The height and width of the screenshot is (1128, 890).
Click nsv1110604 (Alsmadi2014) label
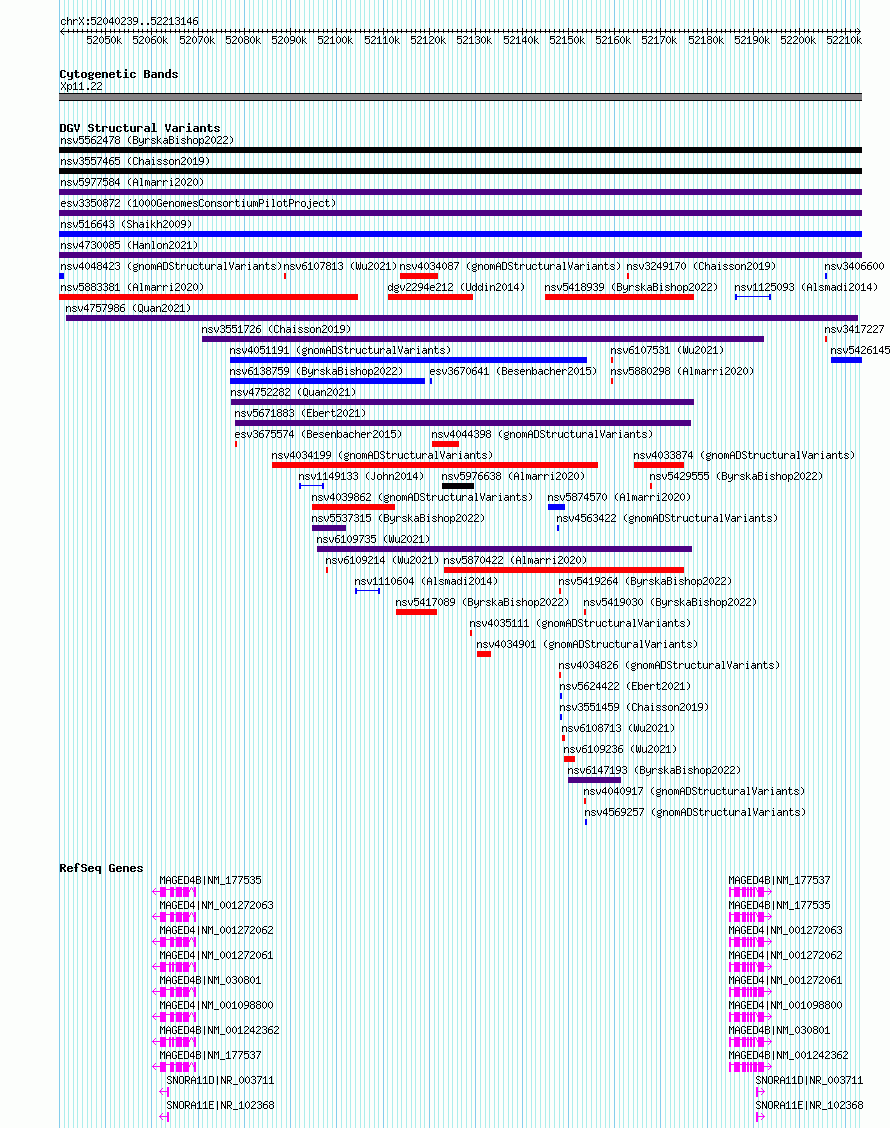(x=426, y=581)
